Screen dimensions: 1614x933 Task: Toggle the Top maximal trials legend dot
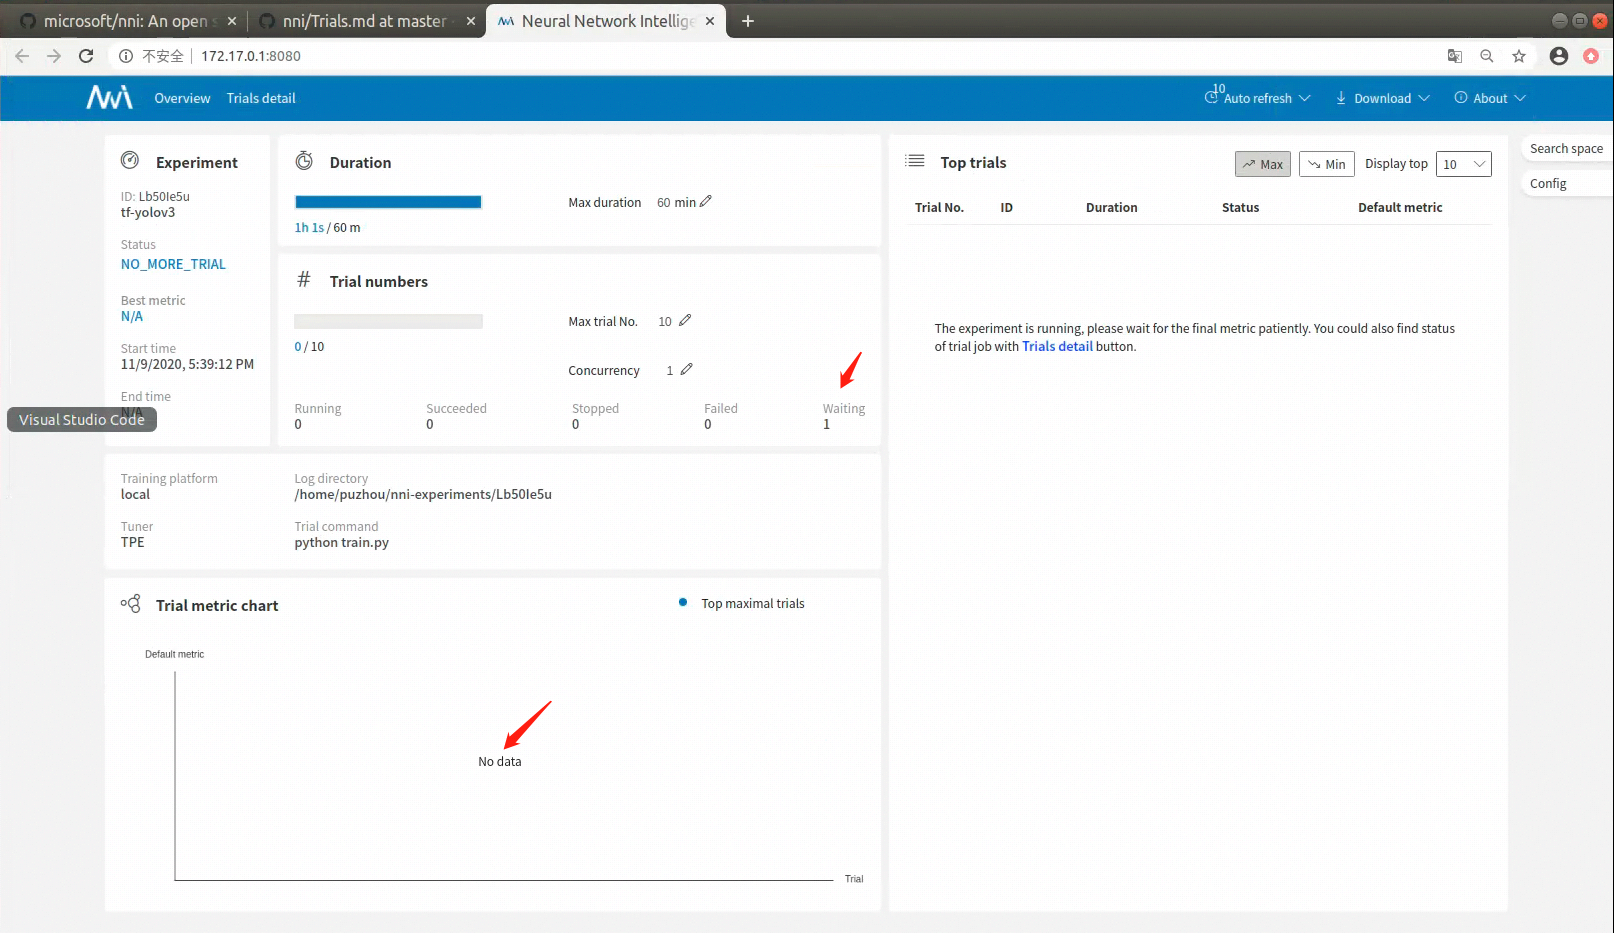(683, 602)
